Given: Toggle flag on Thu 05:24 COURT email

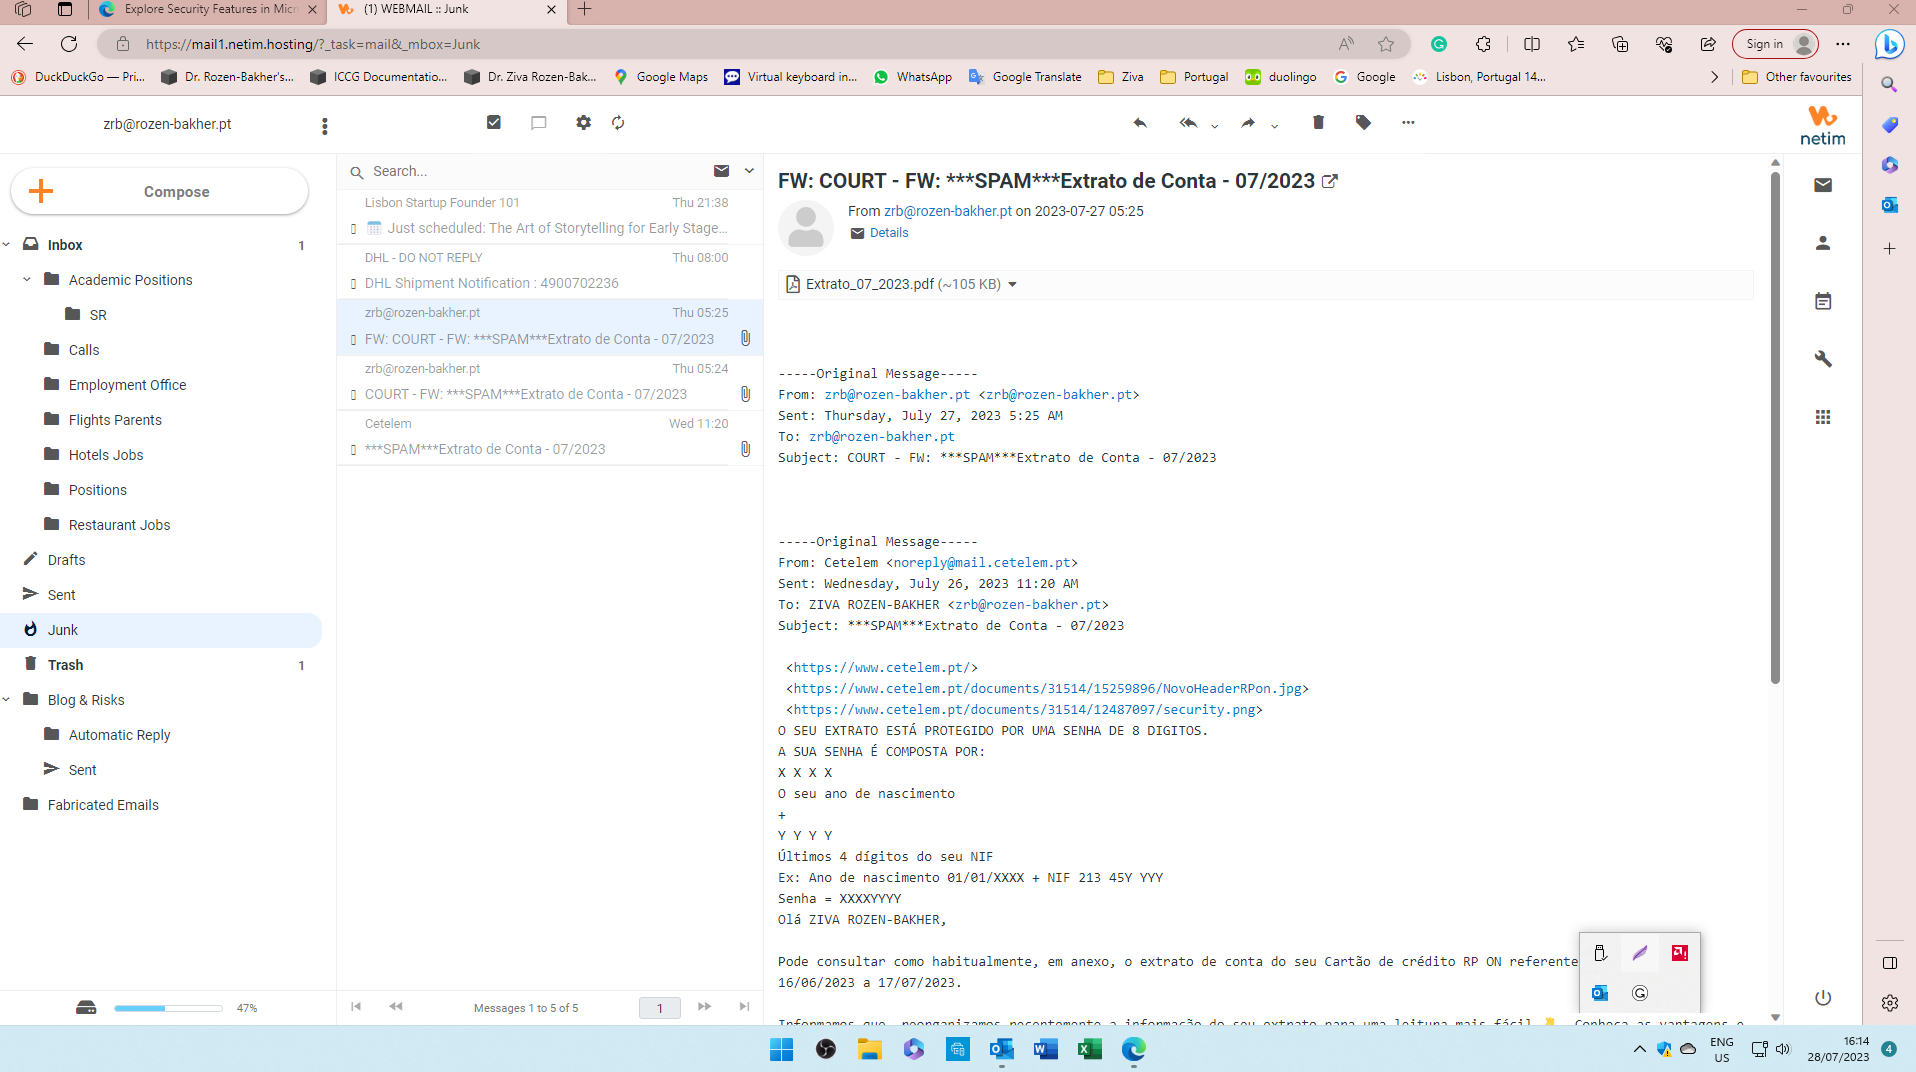Looking at the screenshot, I should 353,395.
